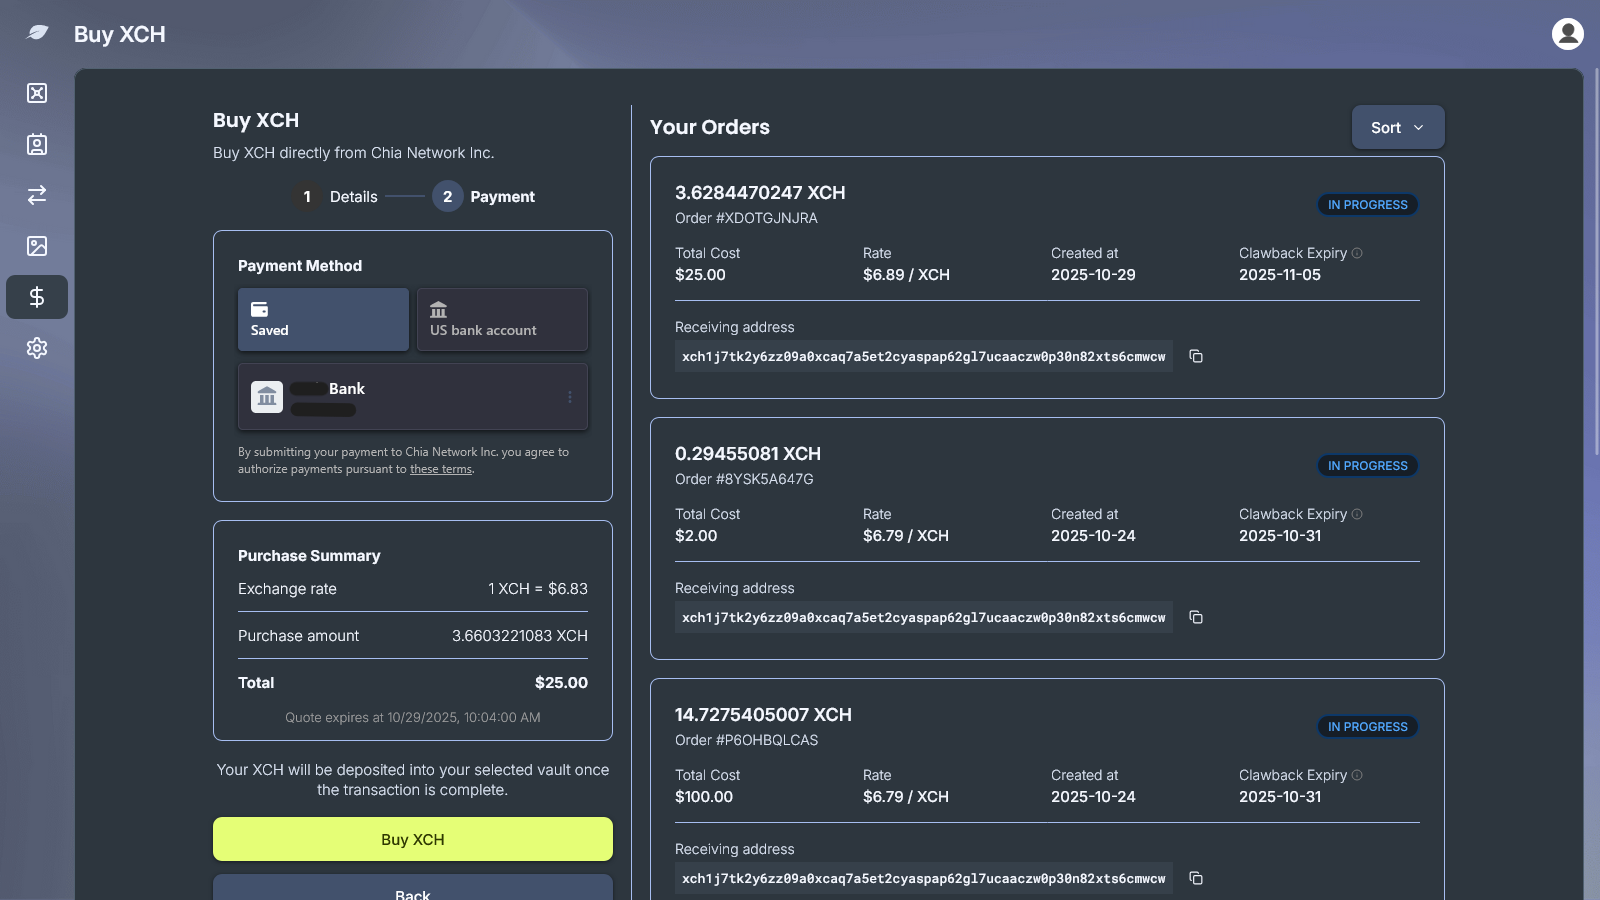
Task: Open the account profile icon top right
Action: pos(1566,33)
